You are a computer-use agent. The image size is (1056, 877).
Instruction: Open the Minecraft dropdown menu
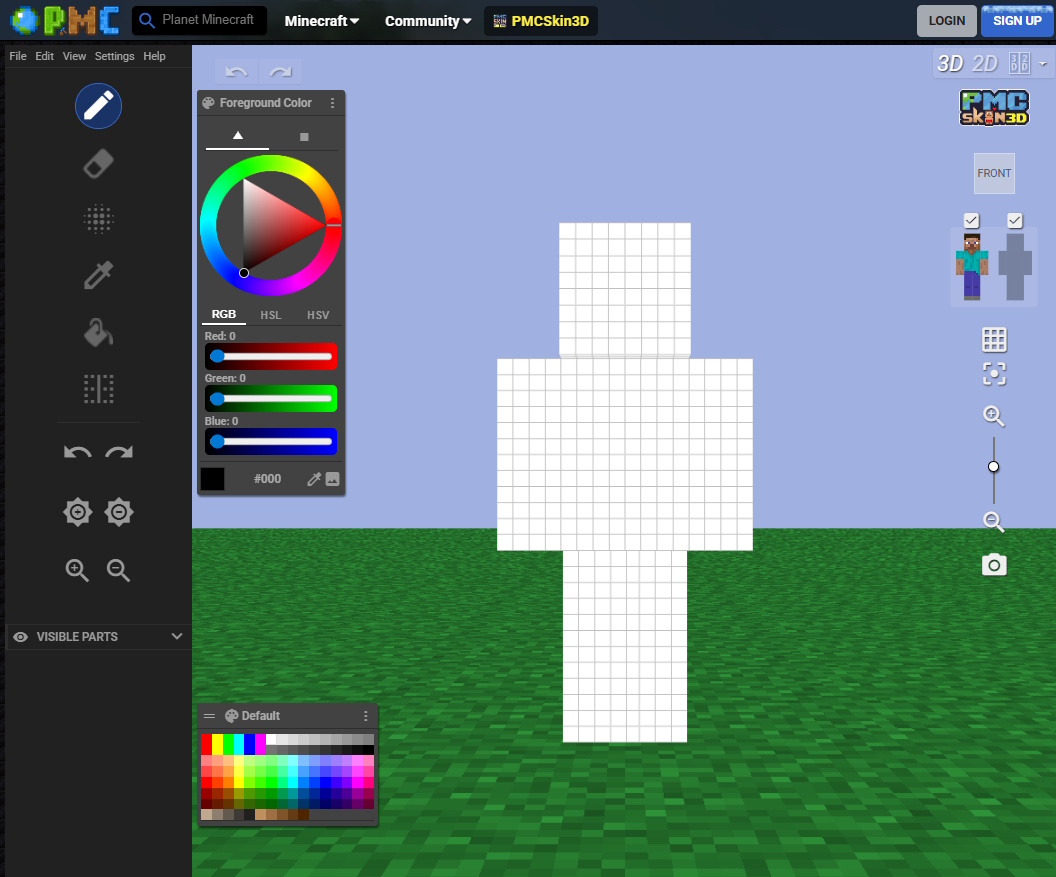click(x=320, y=20)
